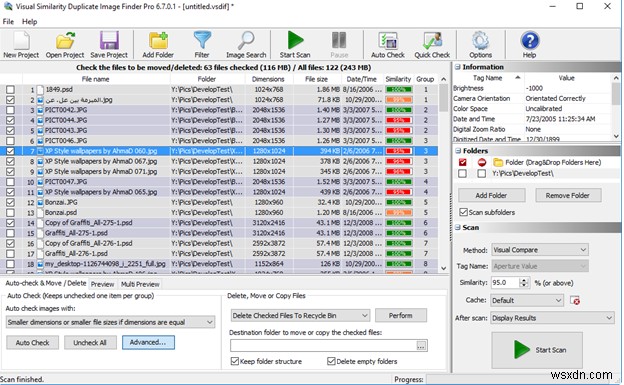Click the Save Project floppy icon

tap(109, 45)
